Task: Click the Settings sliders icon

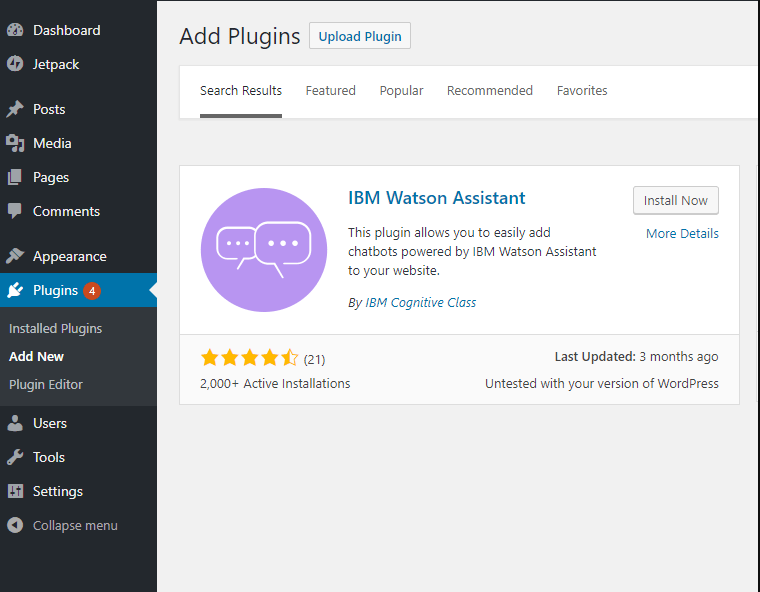Action: (15, 491)
